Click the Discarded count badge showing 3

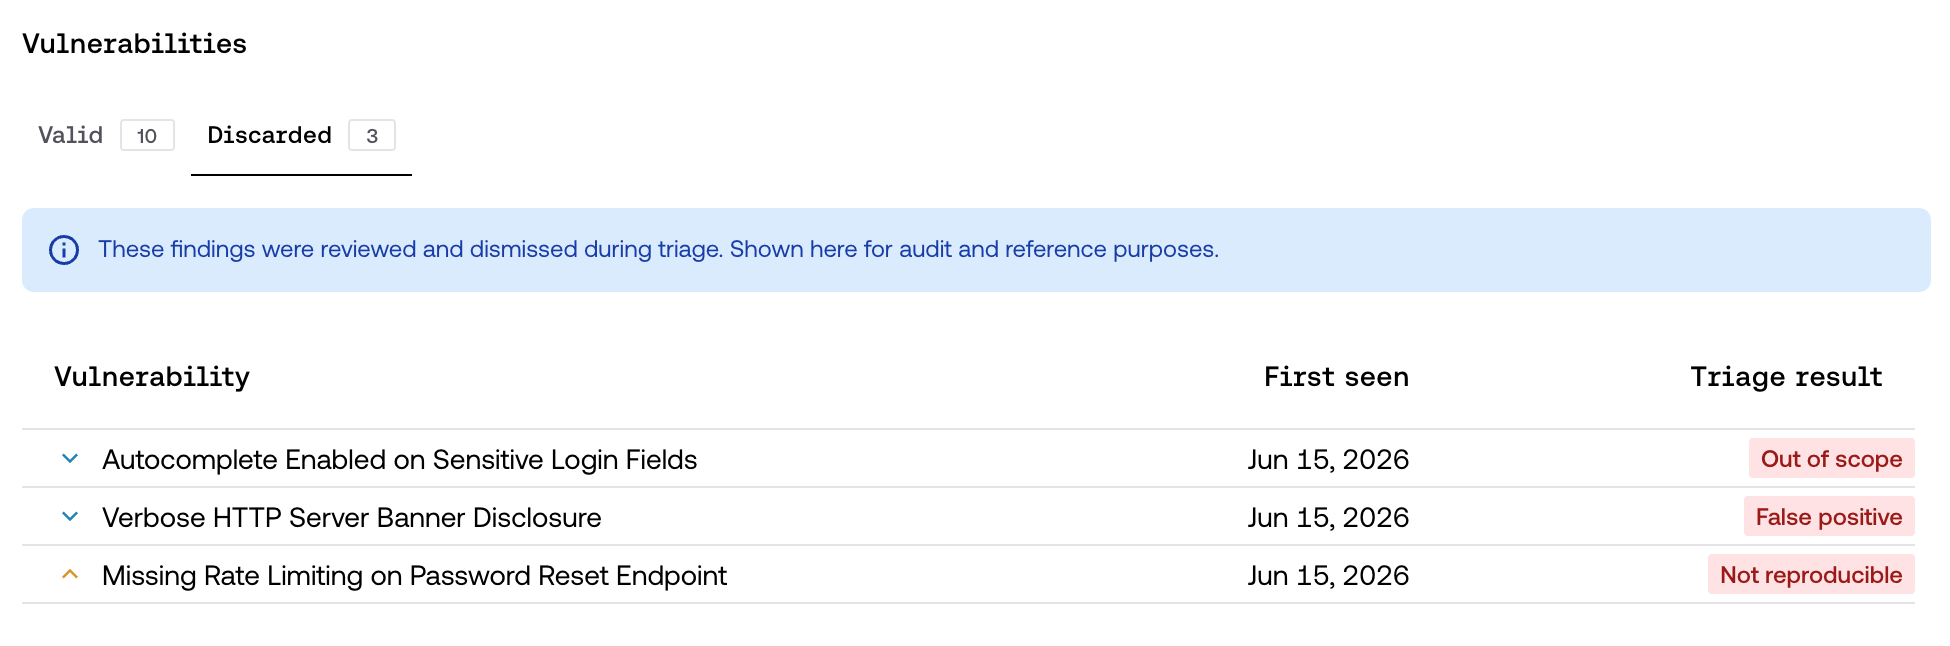372,135
